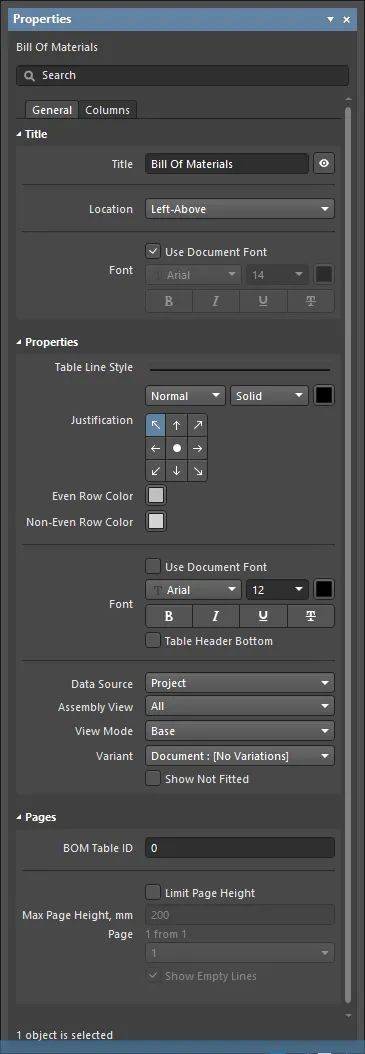The width and height of the screenshot is (365, 1054).
Task: Click the BOM Table ID field
Action: (x=240, y=848)
